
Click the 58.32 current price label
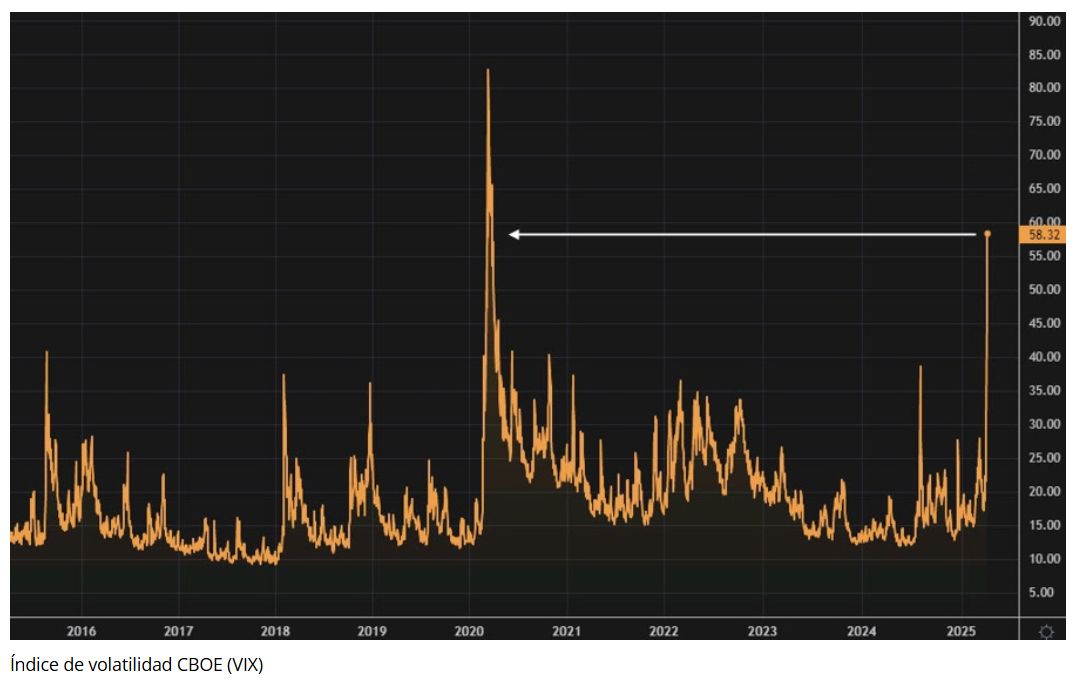[1043, 235]
